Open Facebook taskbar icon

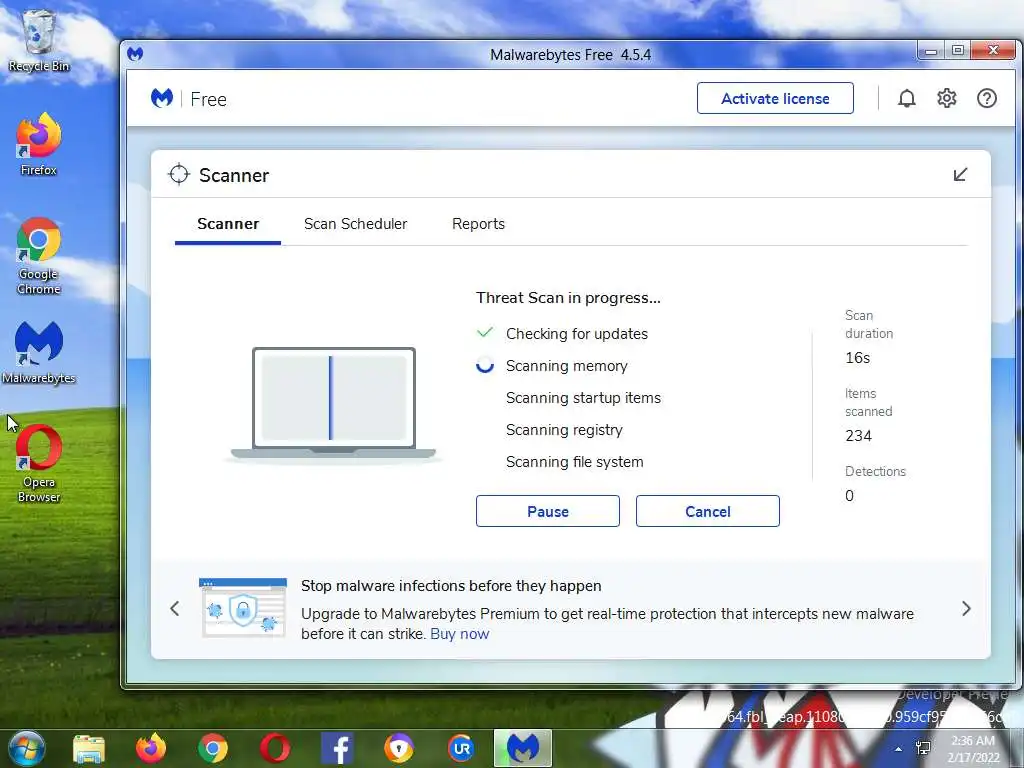337,748
